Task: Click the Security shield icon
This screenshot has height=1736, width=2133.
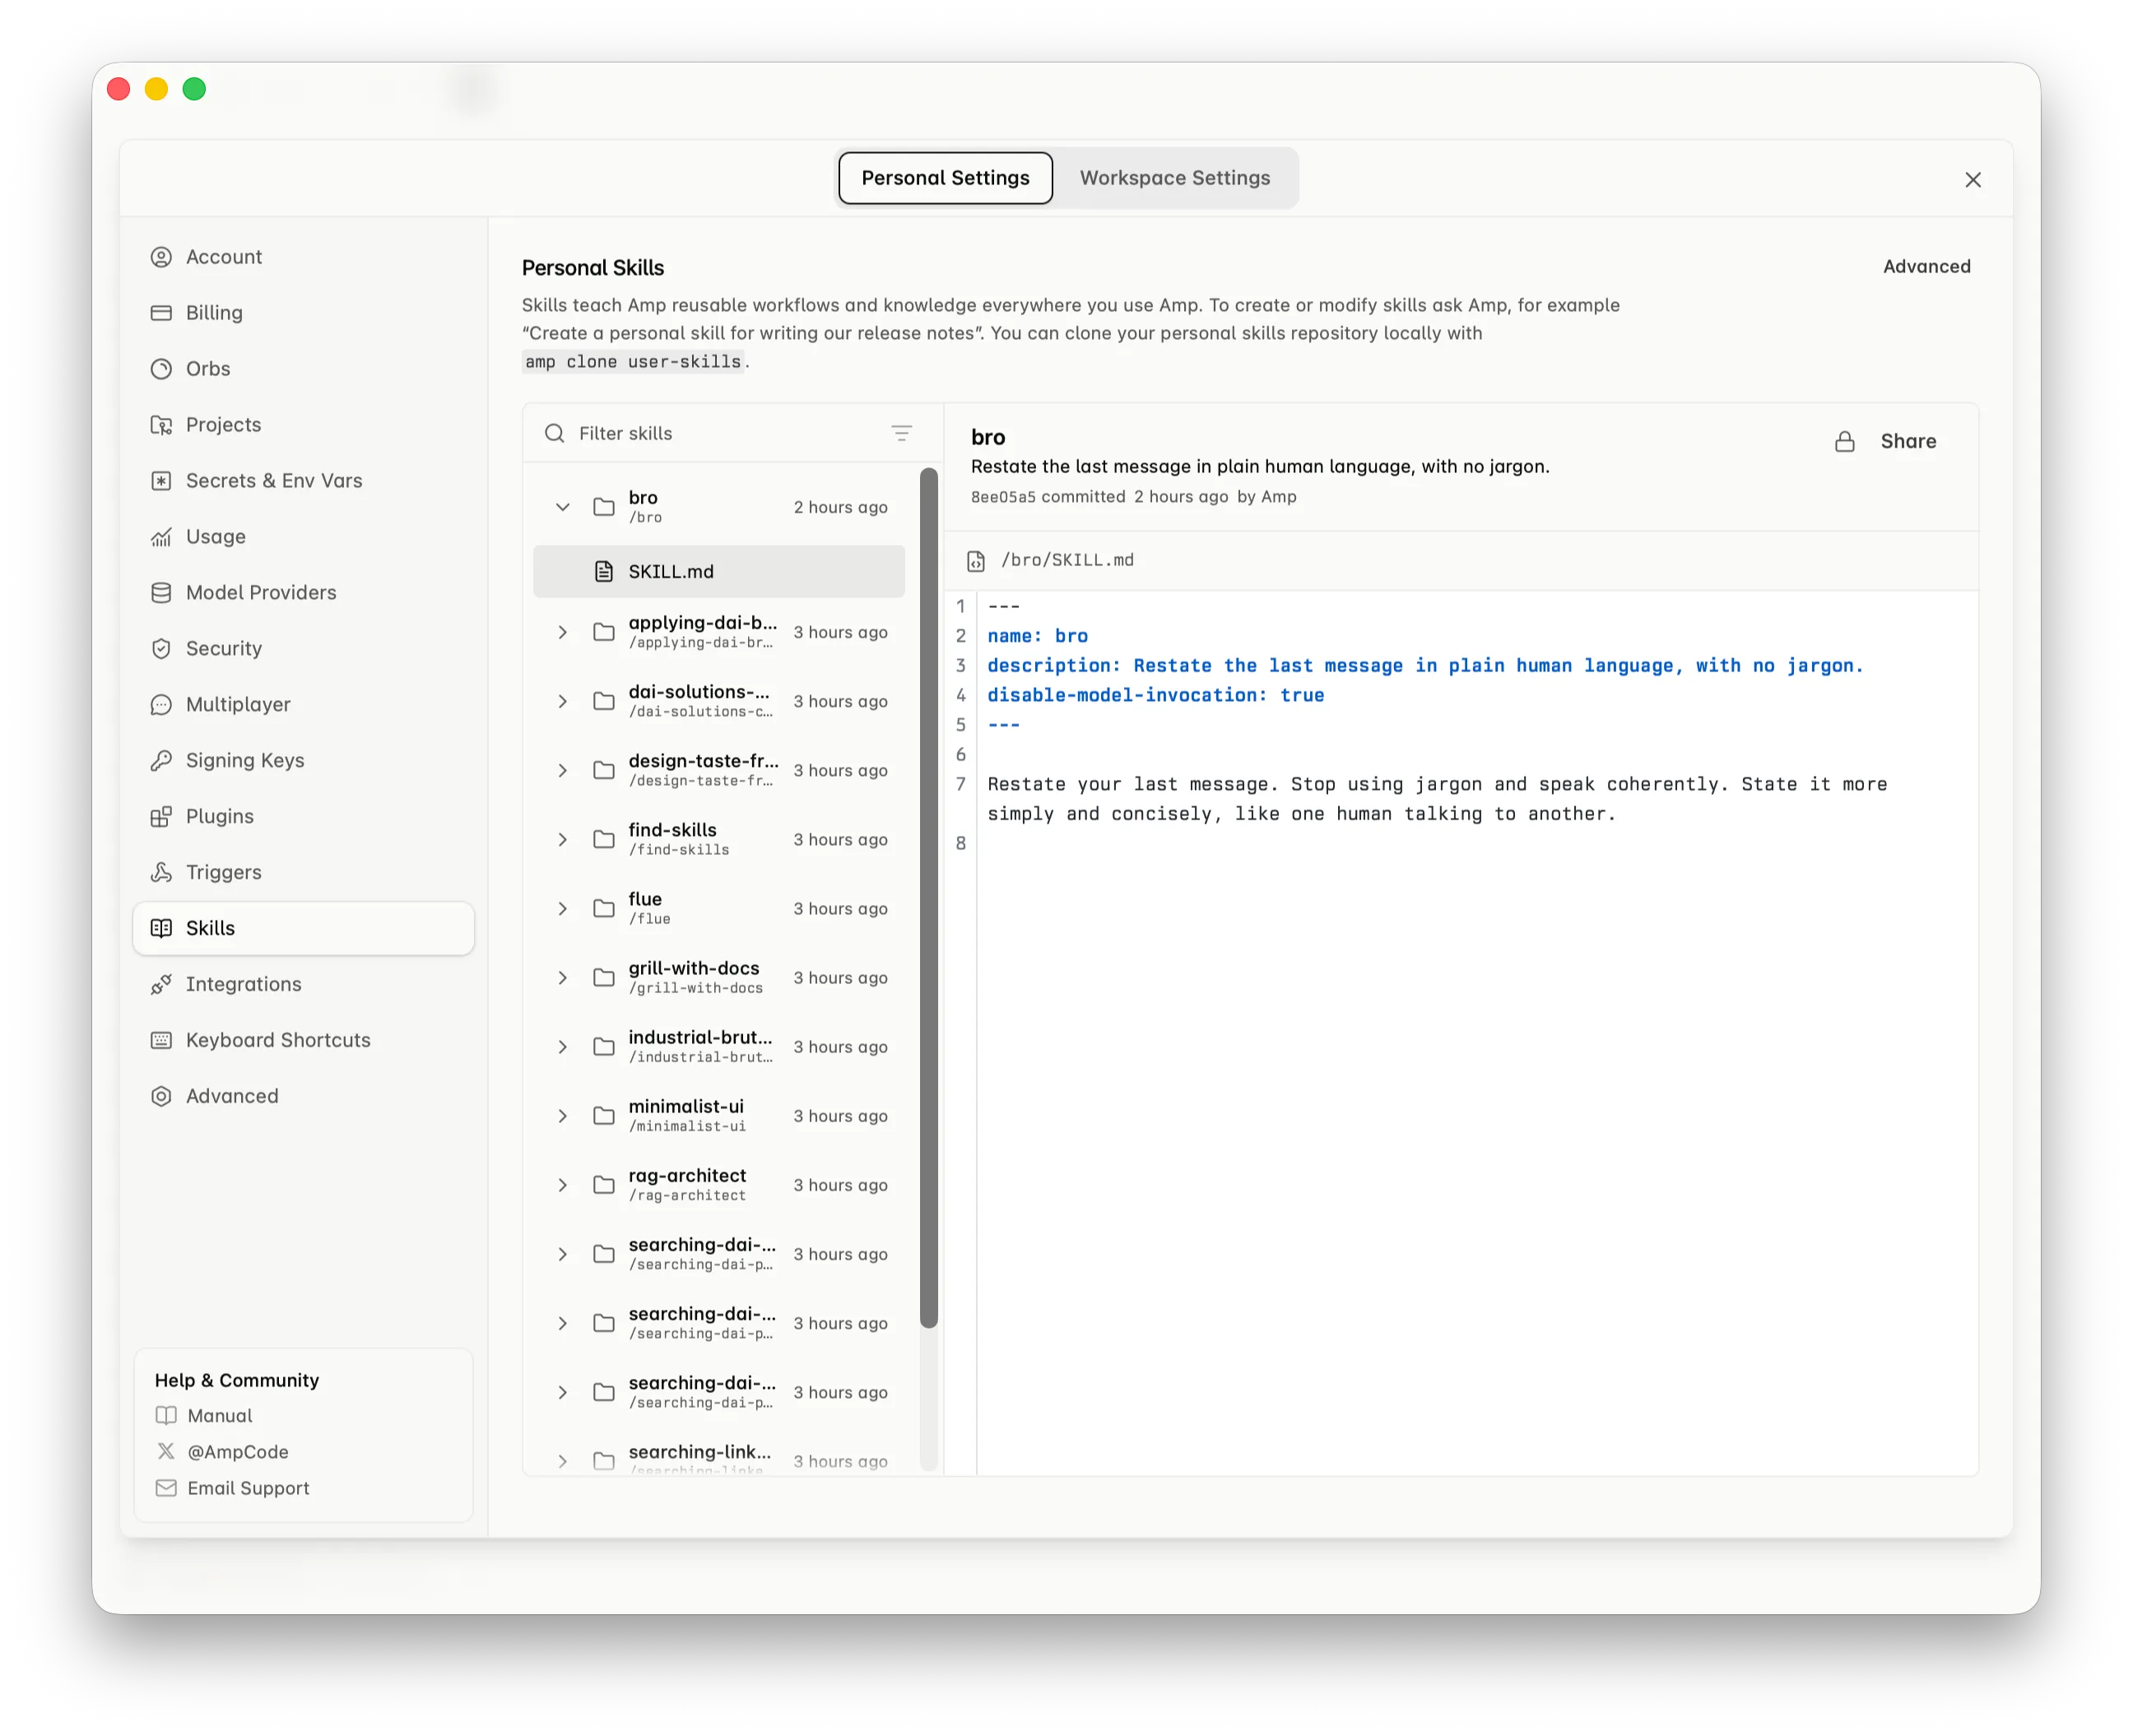Action: (161, 649)
